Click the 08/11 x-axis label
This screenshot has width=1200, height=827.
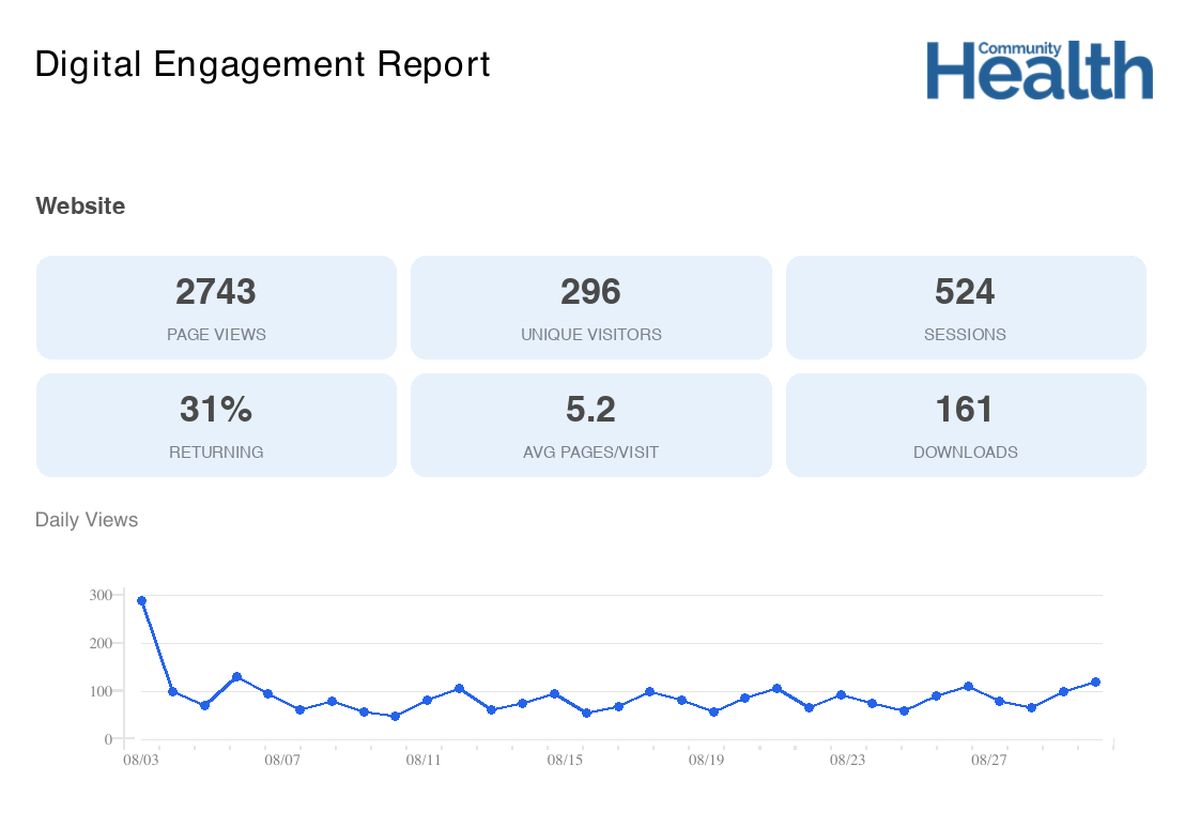pos(424,761)
